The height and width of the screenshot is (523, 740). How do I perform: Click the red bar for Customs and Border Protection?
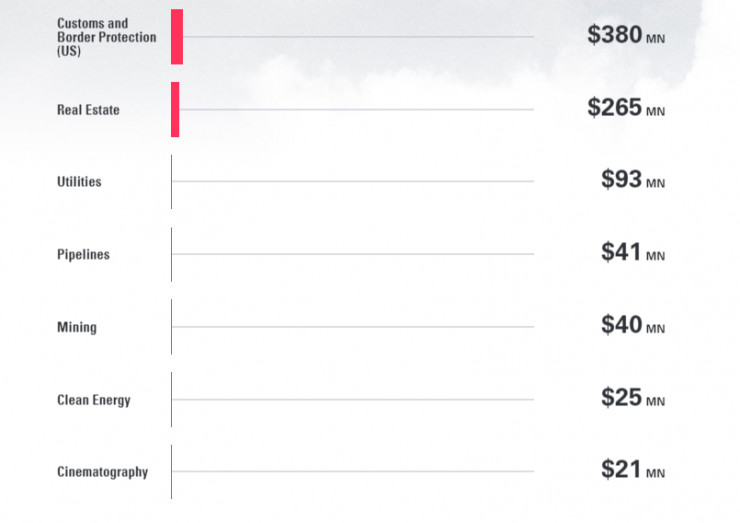click(x=177, y=37)
